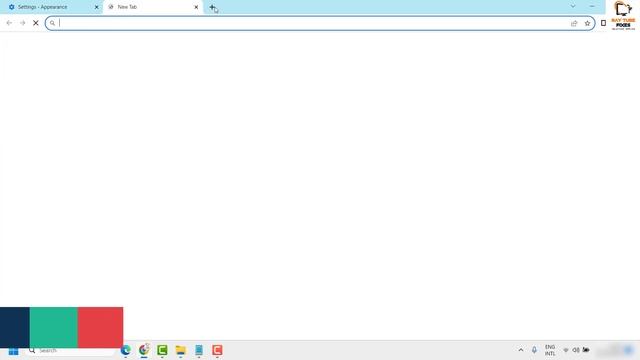Click the search icon in address bar
640x360 pixels.
52,23
